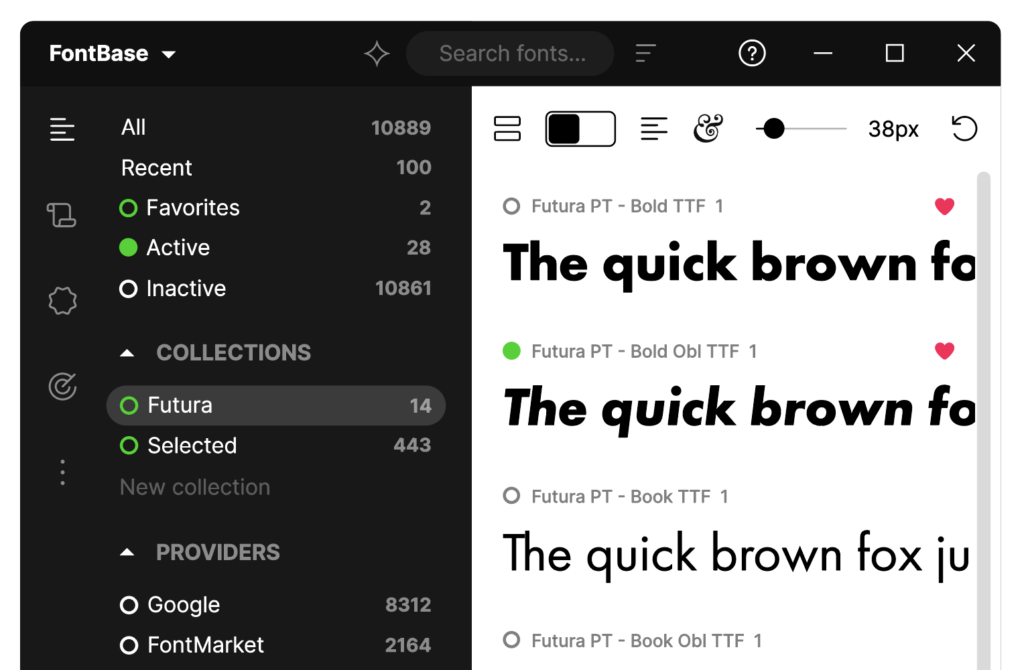Click the Book TTF quick brown fox preview
Viewport: 1024px width, 670px height.
(736, 554)
